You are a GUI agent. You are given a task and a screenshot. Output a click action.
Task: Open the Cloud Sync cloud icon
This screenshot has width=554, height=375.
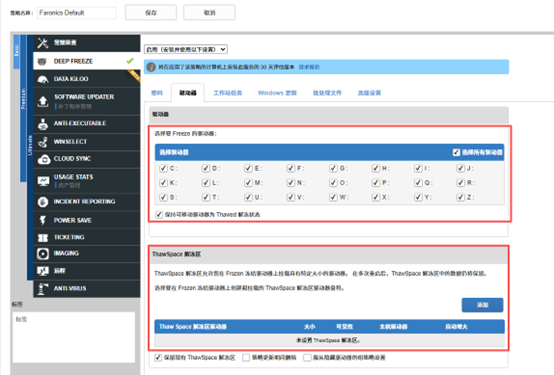(x=44, y=159)
